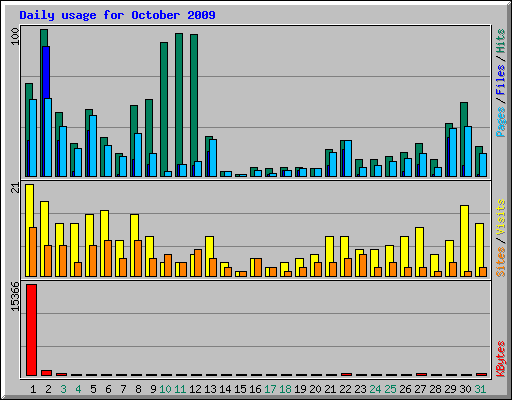Click day label '8' on x-axis
Screen dimensions: 512x400
138,389
